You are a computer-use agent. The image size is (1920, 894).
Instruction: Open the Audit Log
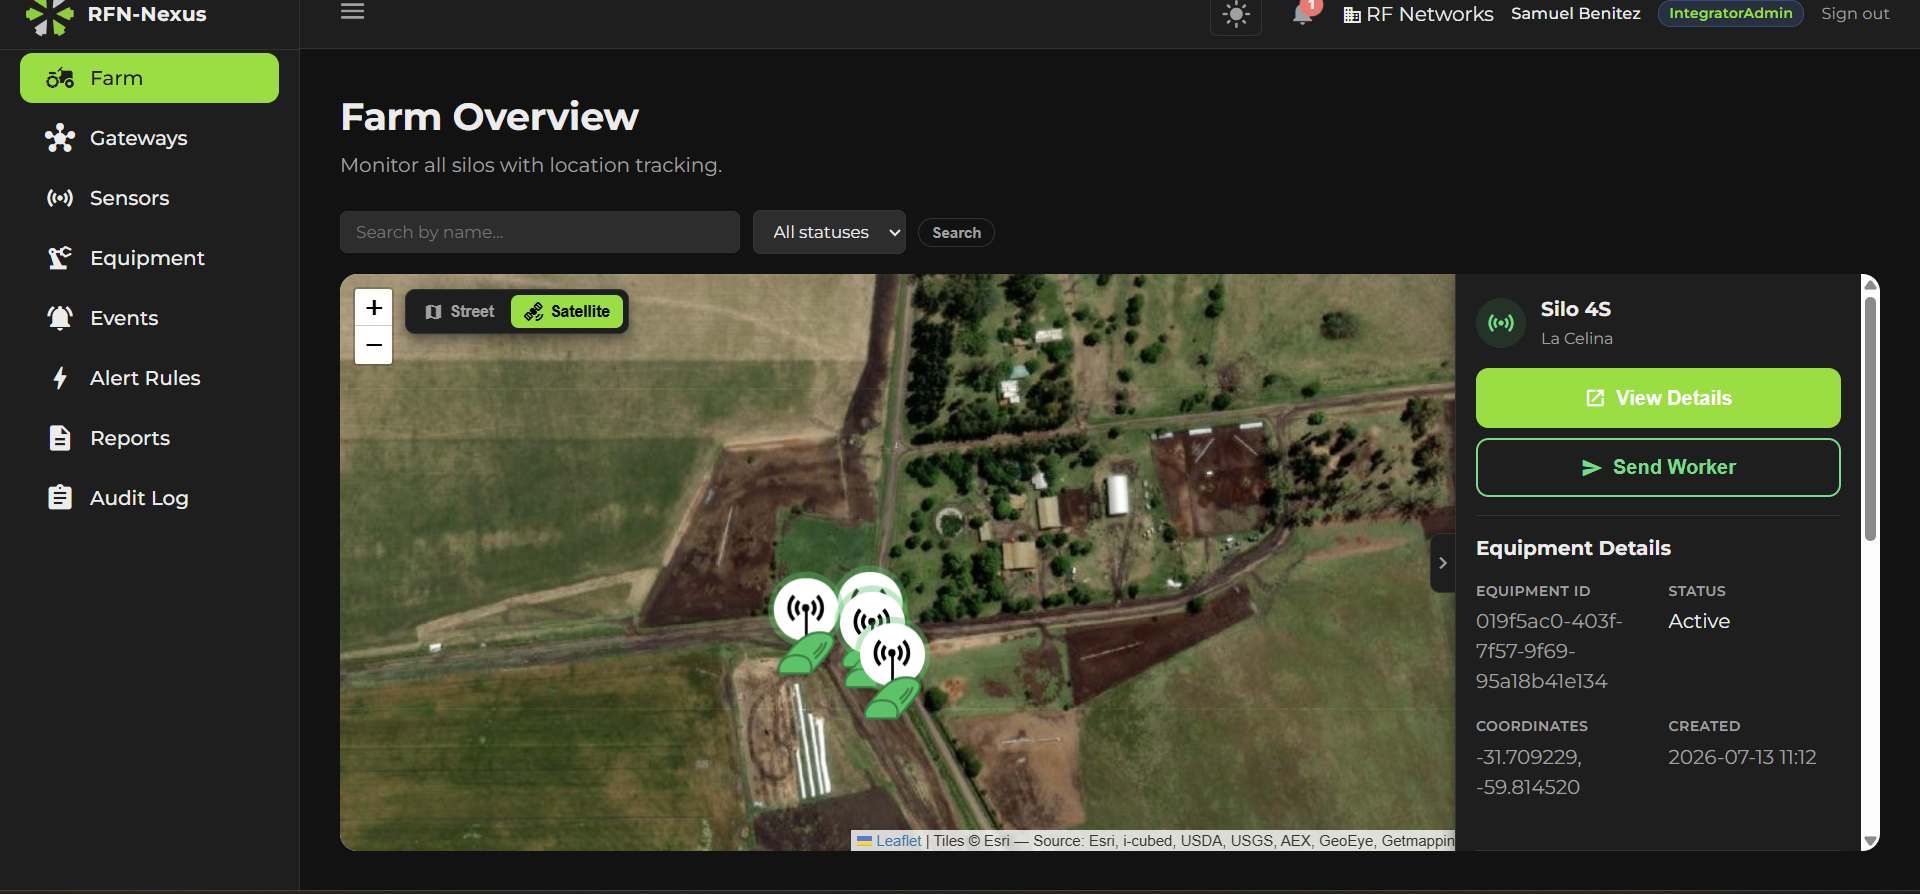149,498
